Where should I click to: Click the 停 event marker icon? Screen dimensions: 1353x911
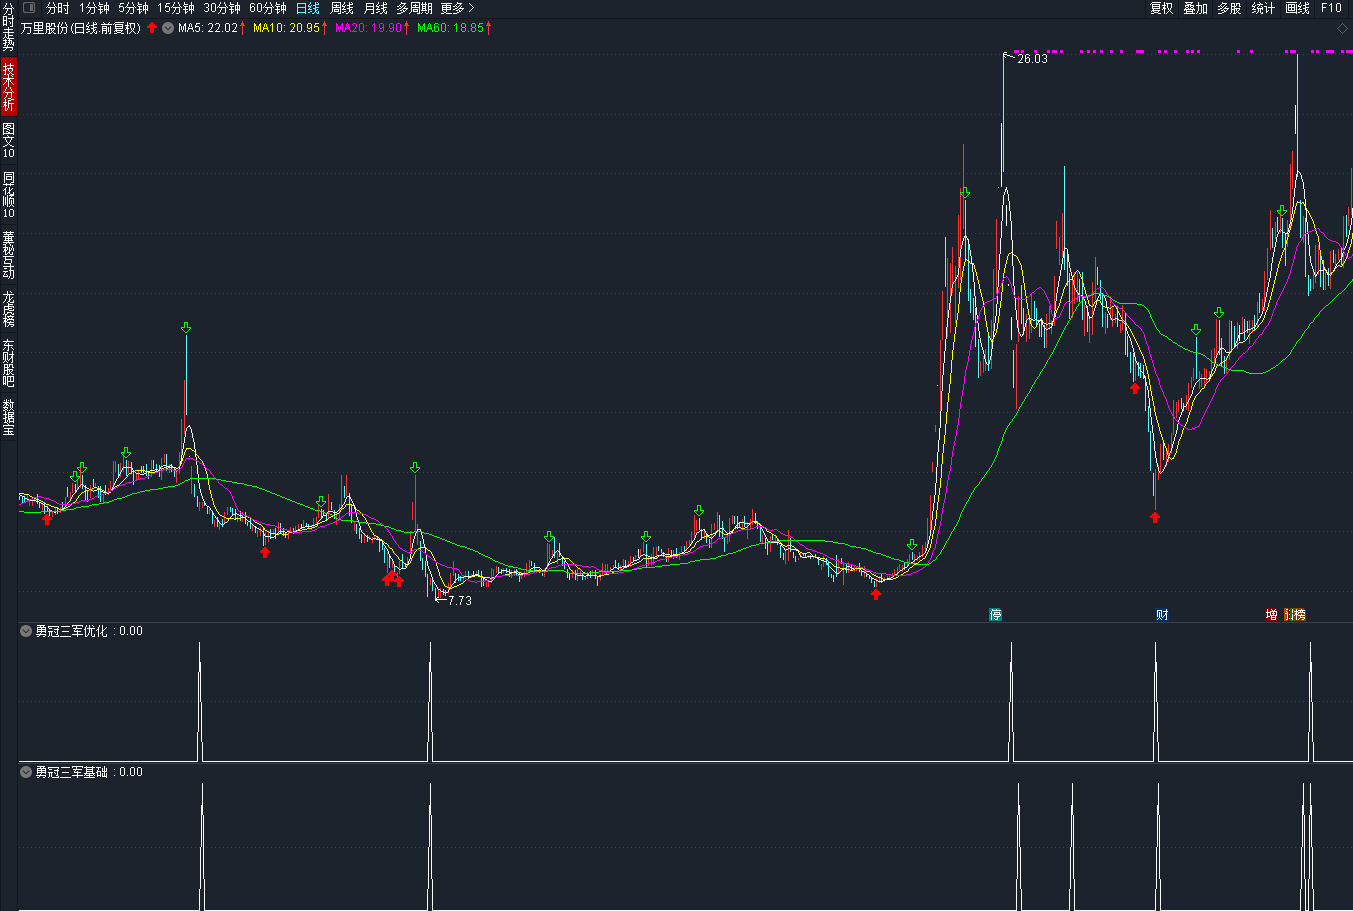(x=996, y=614)
